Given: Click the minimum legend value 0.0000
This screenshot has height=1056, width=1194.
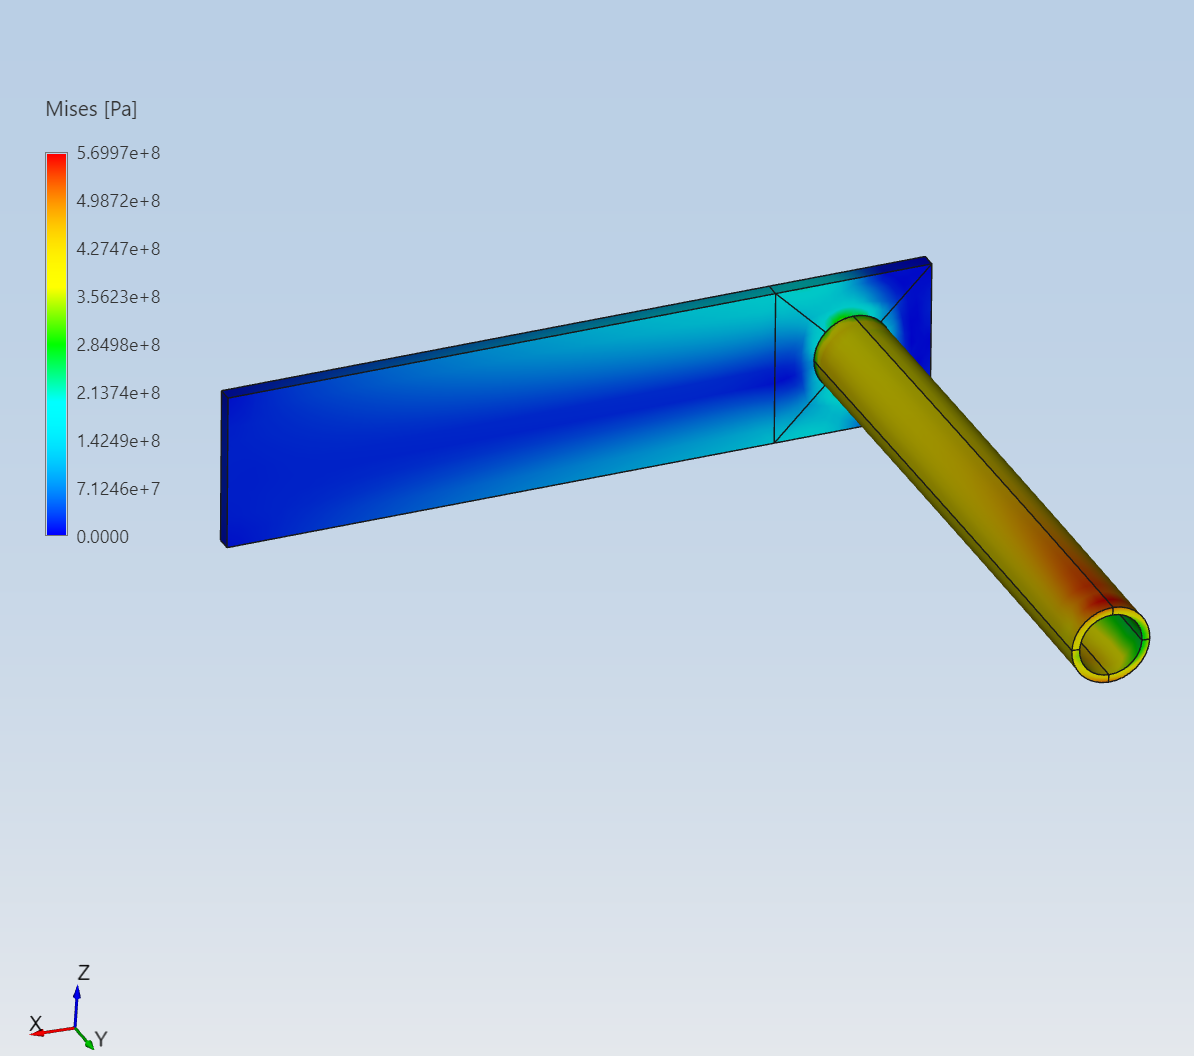Looking at the screenshot, I should click(x=102, y=537).
